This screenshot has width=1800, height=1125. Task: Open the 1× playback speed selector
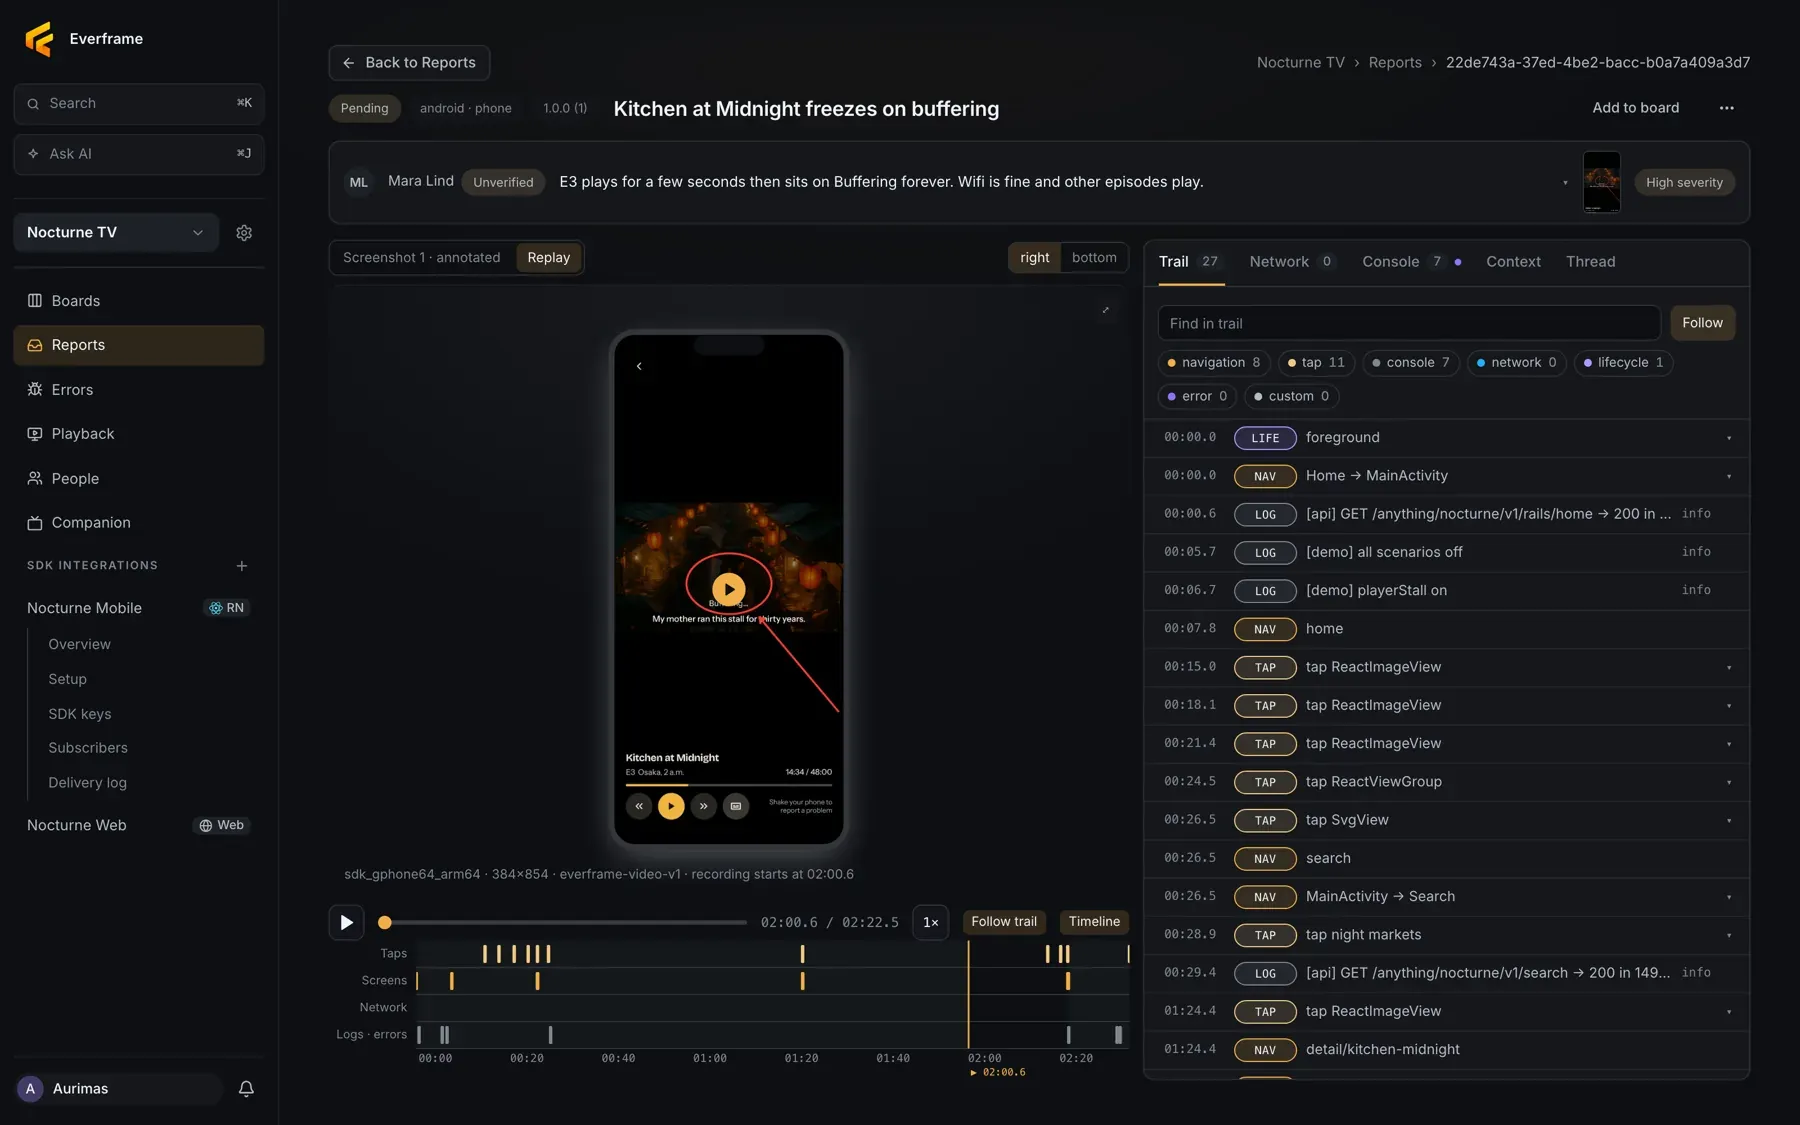pyautogui.click(x=930, y=923)
